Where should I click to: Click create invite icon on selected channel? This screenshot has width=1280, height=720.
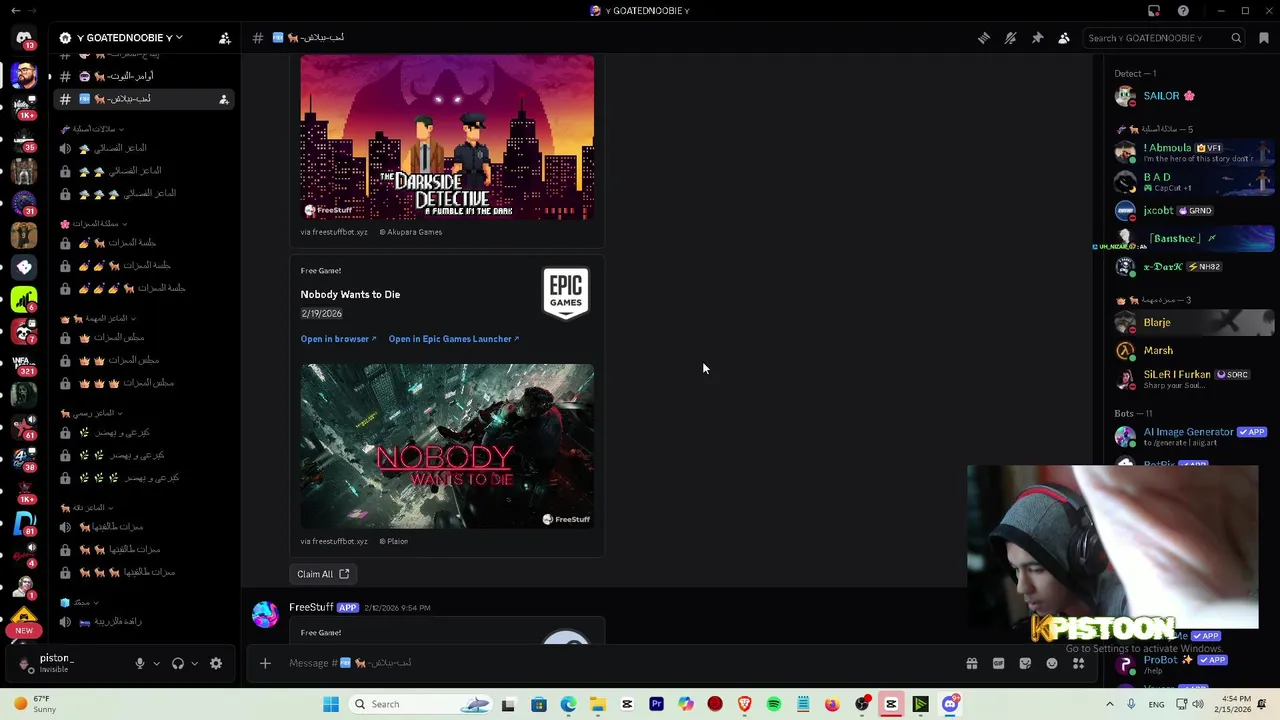pyautogui.click(x=224, y=99)
